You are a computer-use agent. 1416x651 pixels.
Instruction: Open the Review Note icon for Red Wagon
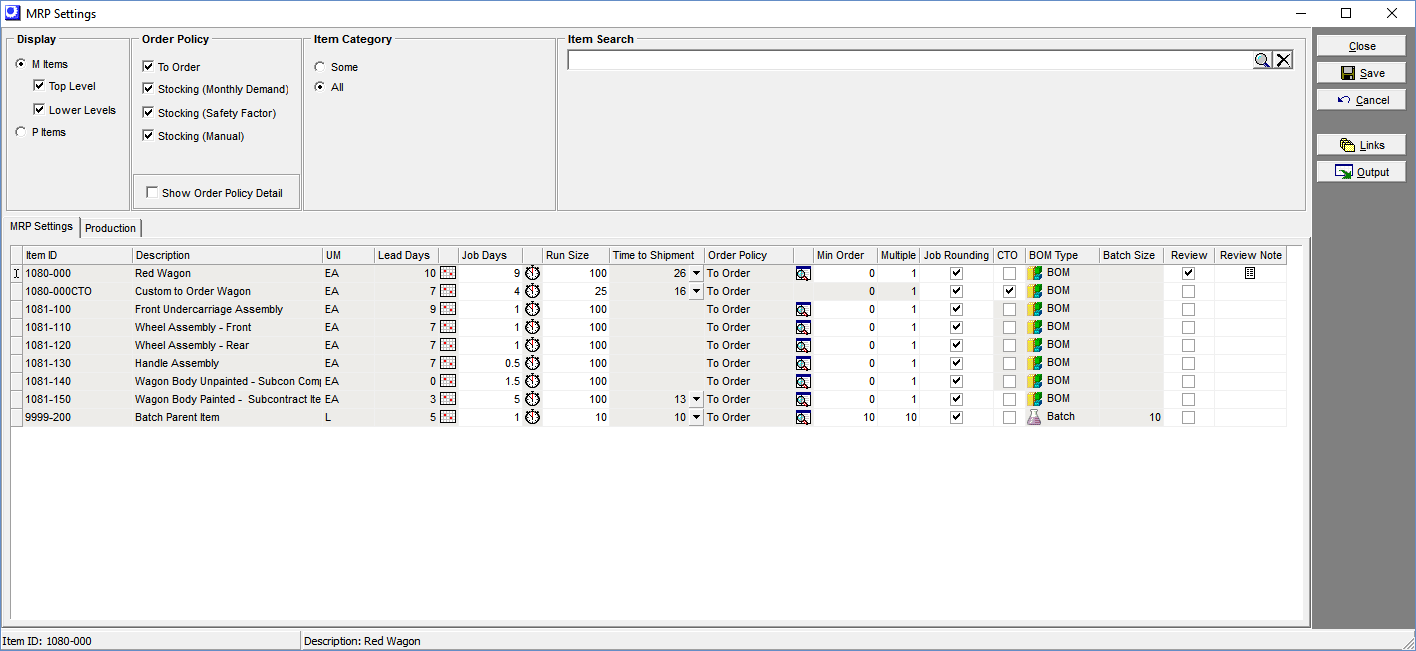click(x=1249, y=273)
